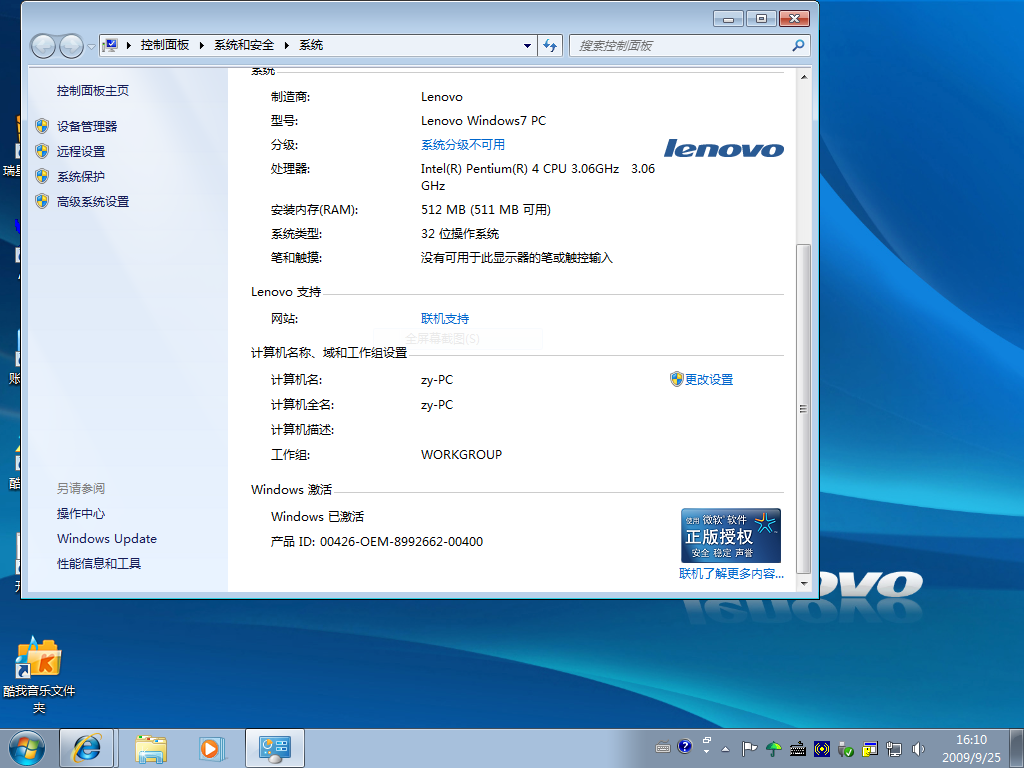1024x768 pixels.
Task: Go to 控制面板 in the breadcrumb
Action: (165, 45)
